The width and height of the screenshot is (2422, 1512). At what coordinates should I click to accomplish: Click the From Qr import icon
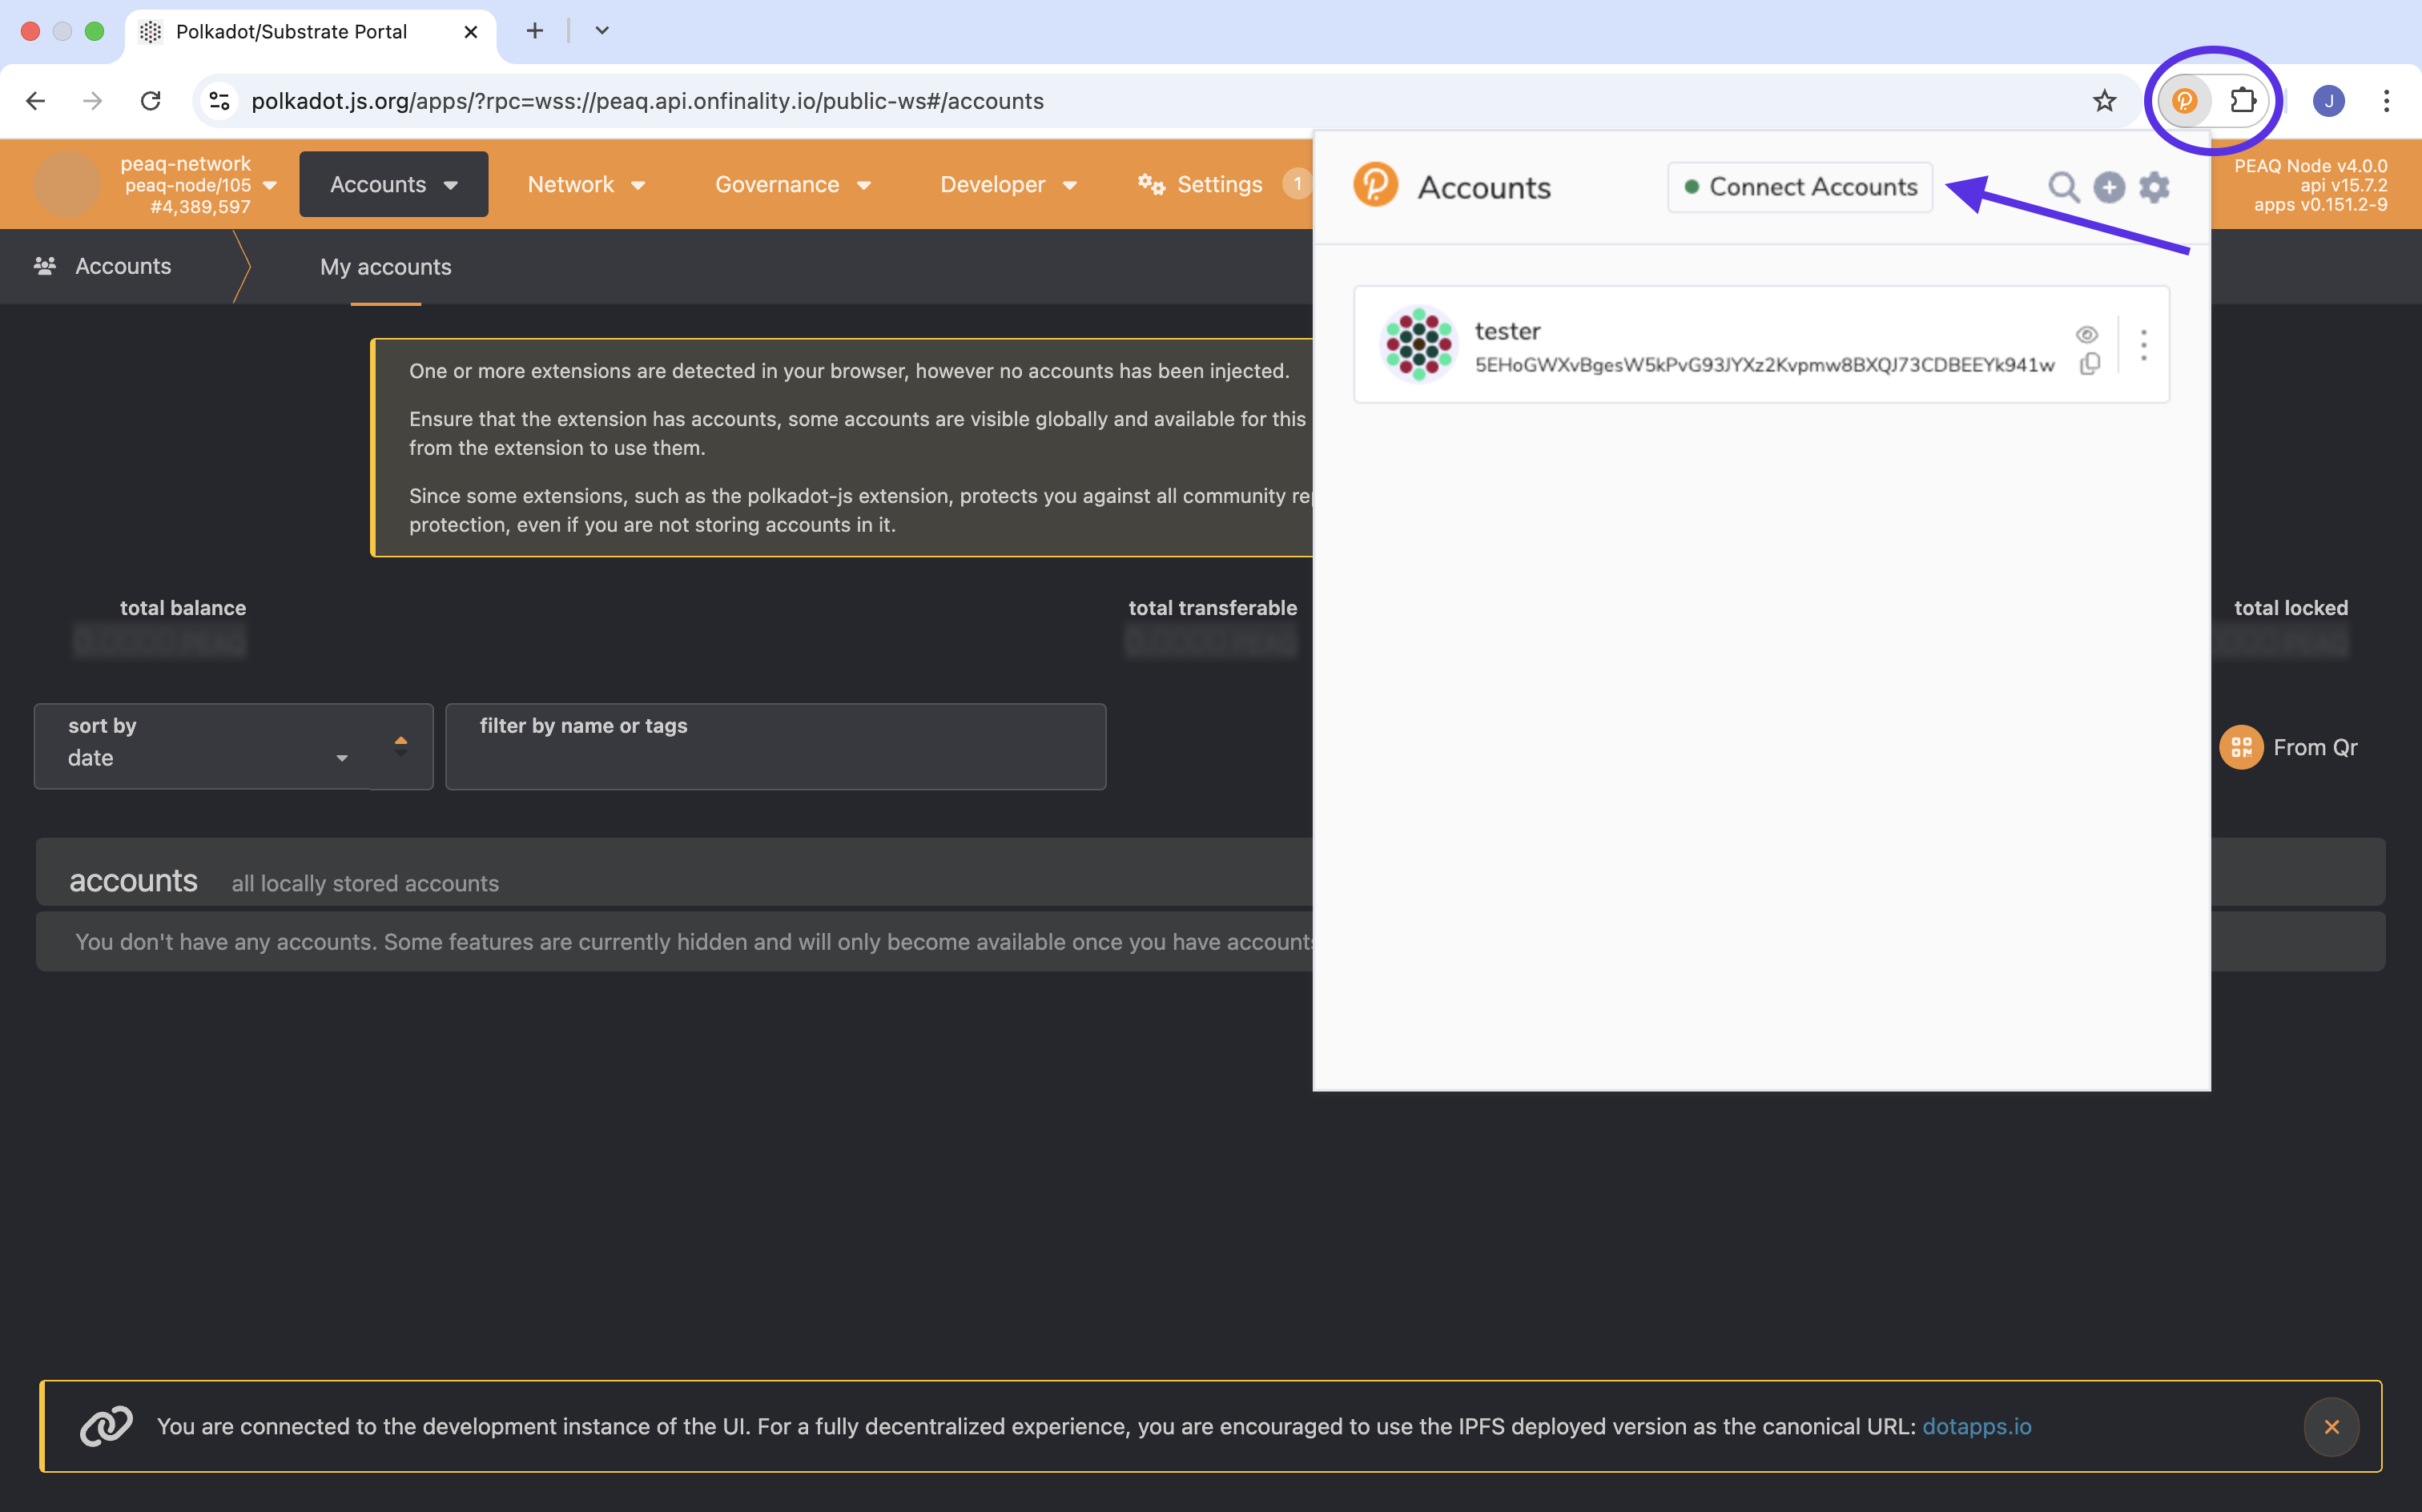click(x=2241, y=746)
